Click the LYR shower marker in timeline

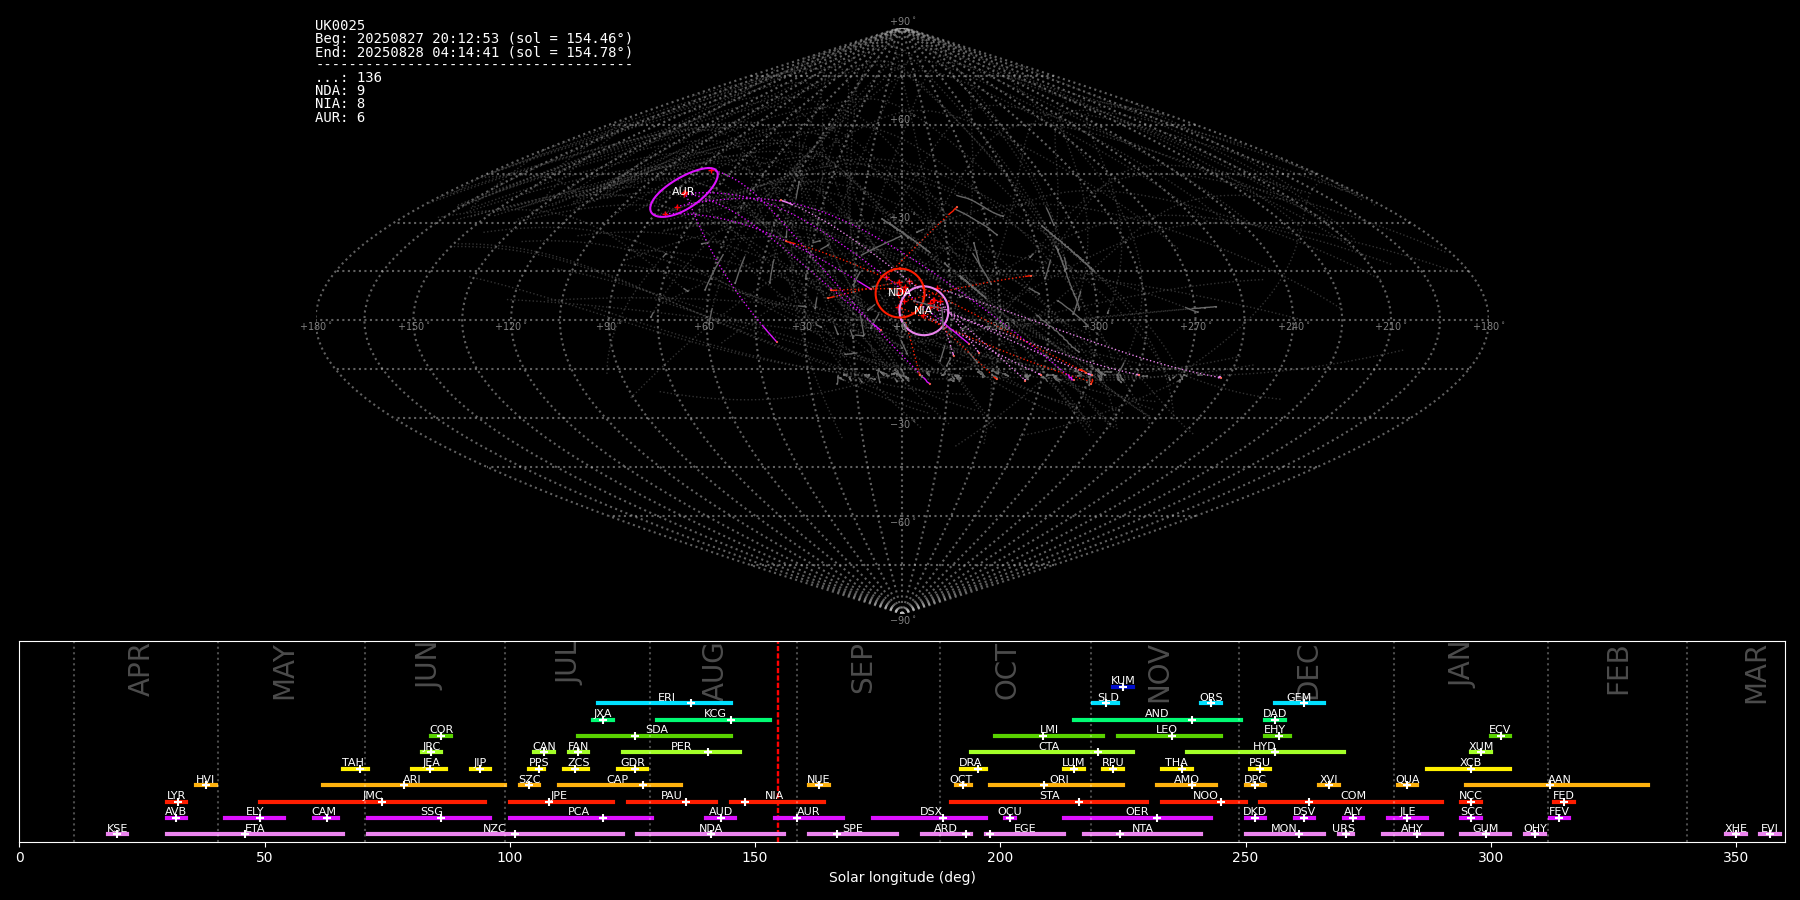point(176,801)
